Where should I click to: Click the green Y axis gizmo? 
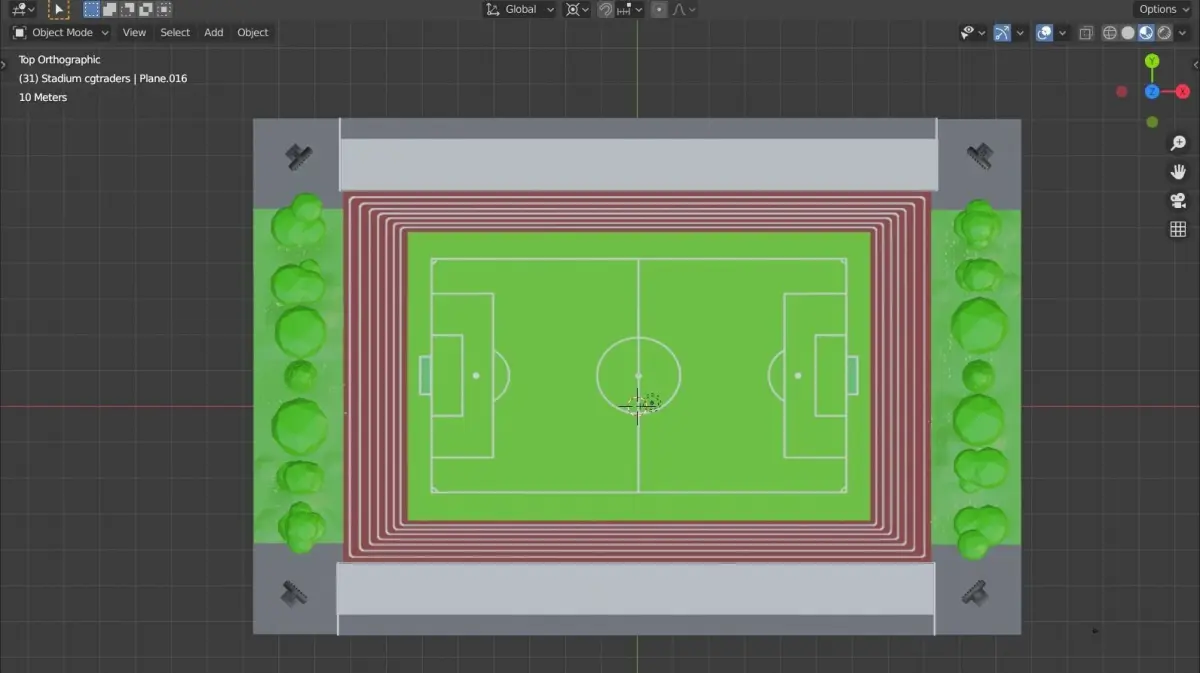[1152, 61]
